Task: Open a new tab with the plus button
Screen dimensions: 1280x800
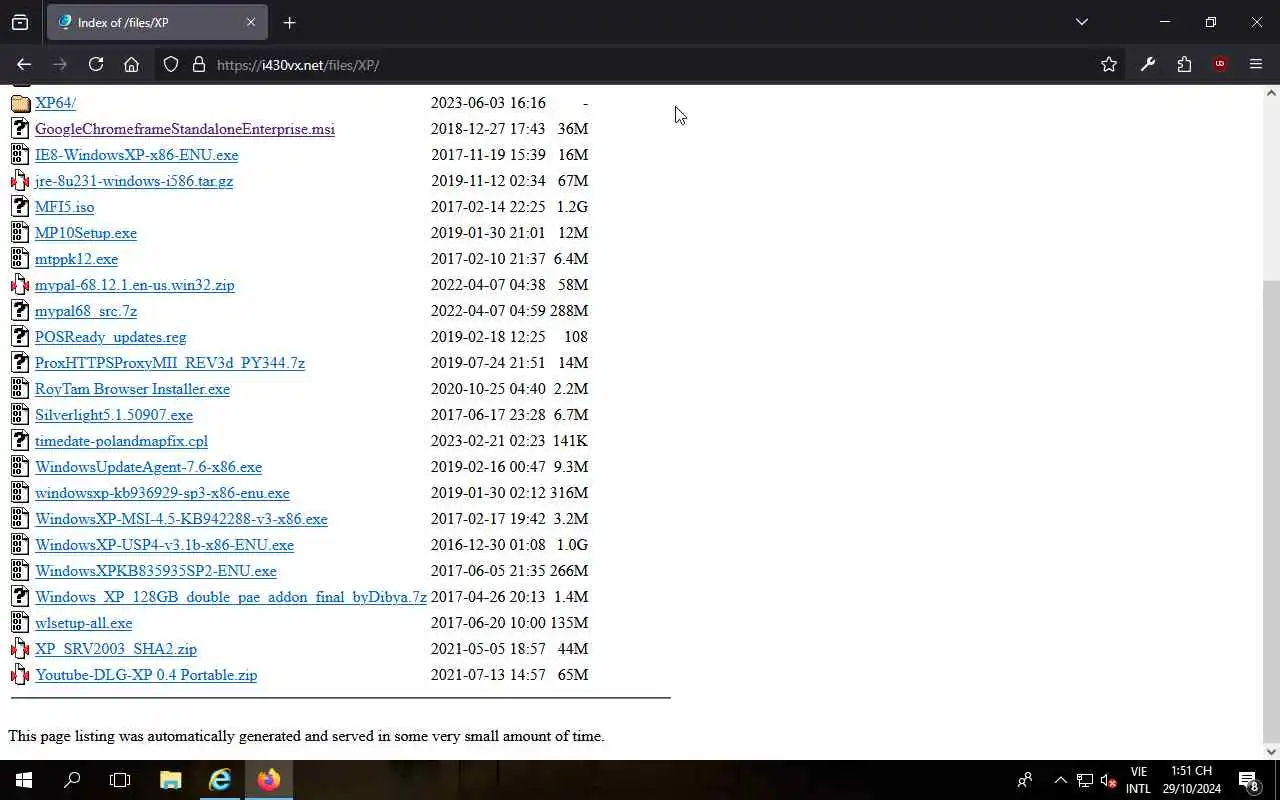Action: click(289, 22)
